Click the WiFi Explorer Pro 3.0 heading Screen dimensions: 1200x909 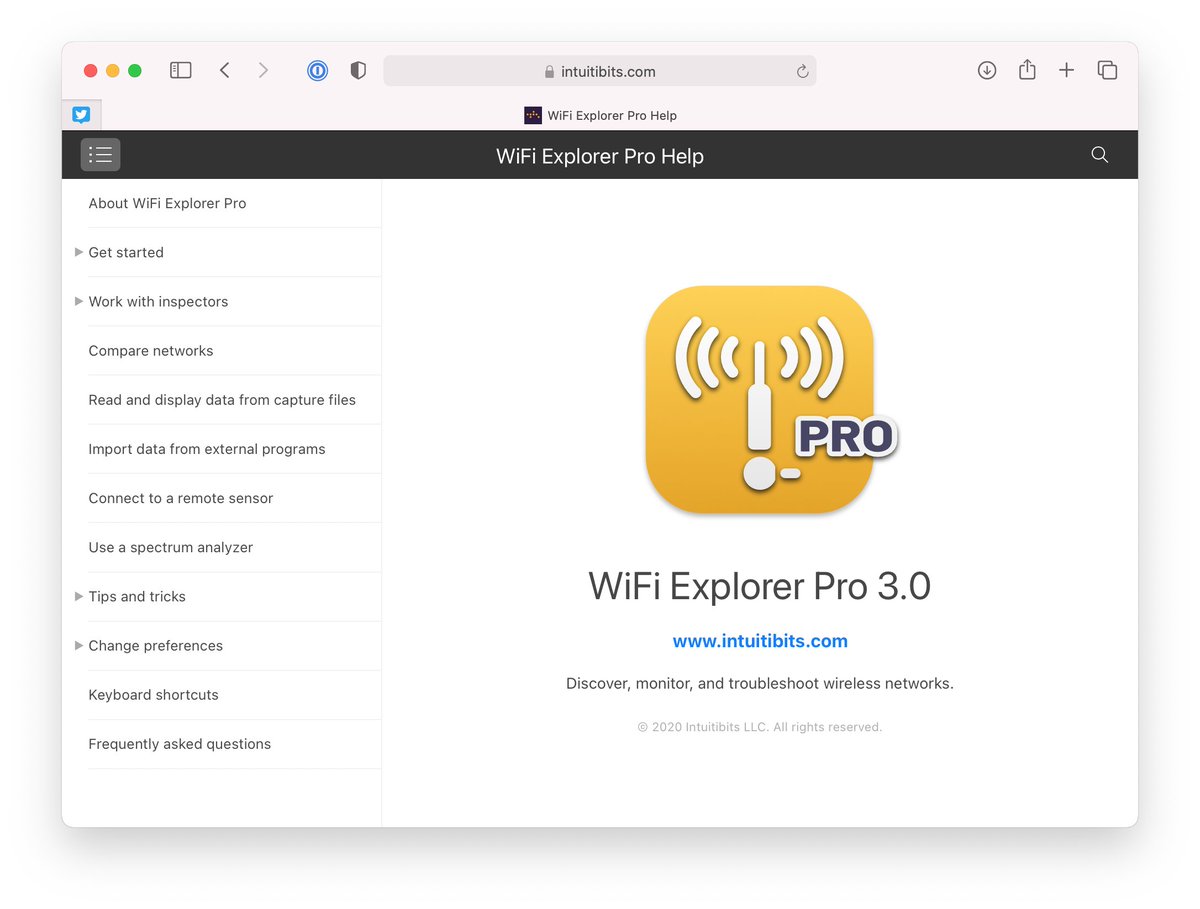pos(760,585)
